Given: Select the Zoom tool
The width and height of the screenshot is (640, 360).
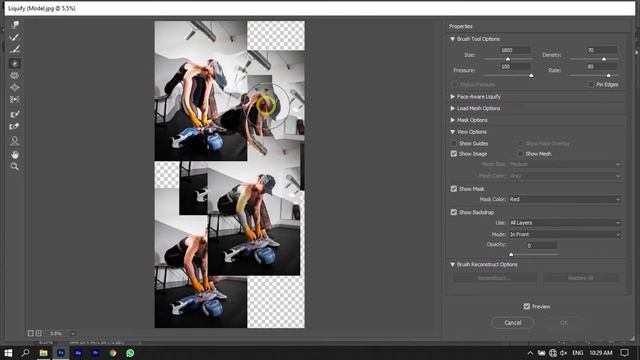Looking at the screenshot, I should click(15, 167).
